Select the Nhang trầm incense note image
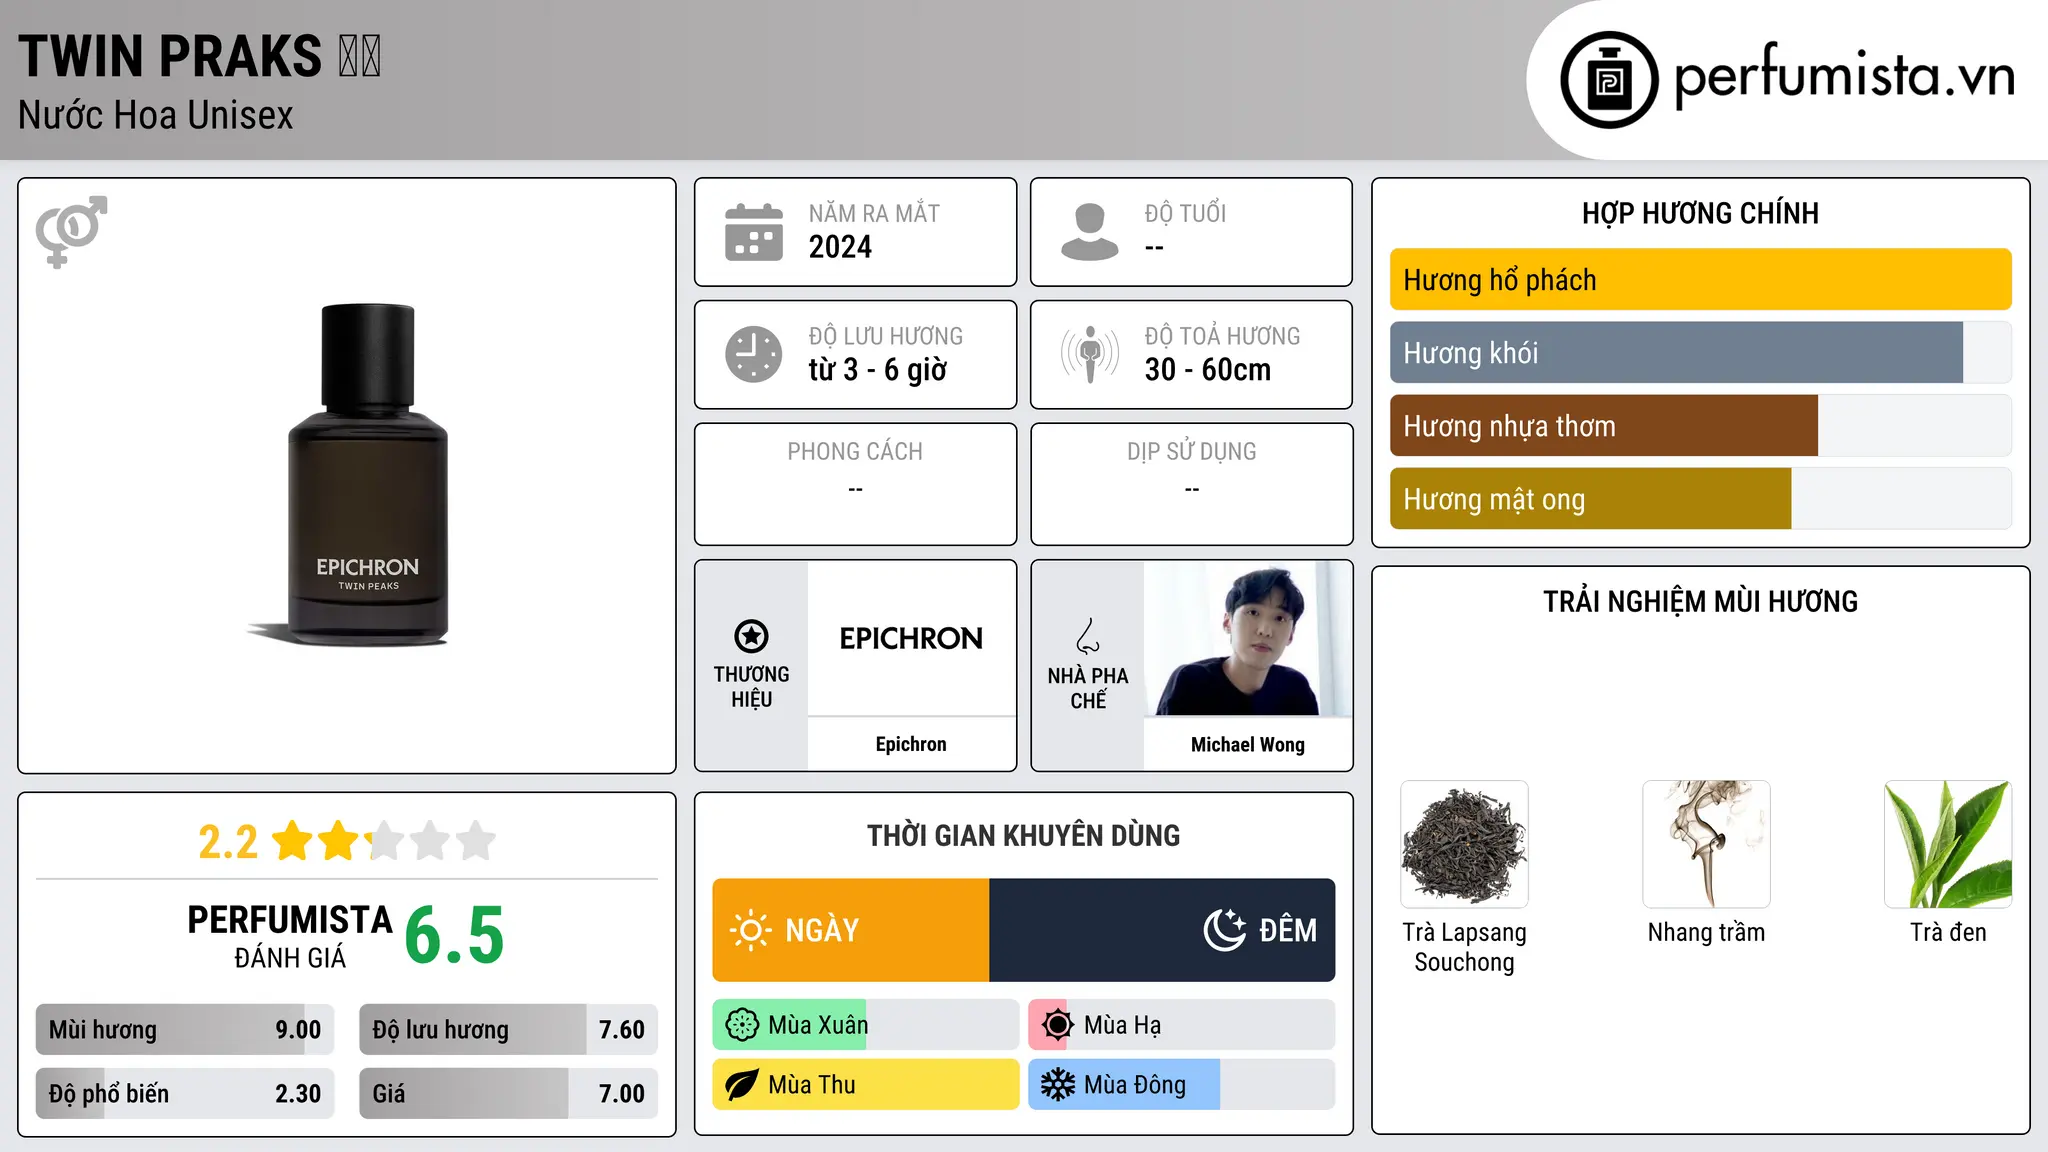This screenshot has width=2048, height=1152. [1706, 844]
